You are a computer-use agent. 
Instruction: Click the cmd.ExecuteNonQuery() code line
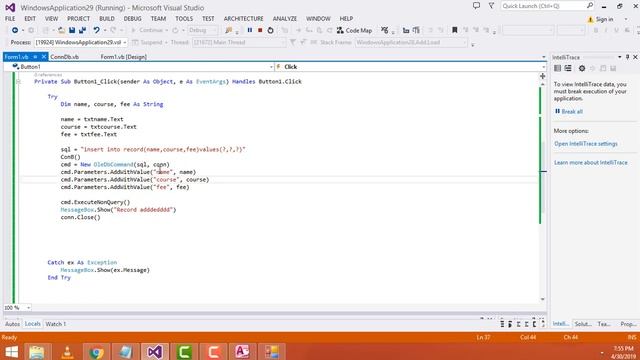pos(95,202)
